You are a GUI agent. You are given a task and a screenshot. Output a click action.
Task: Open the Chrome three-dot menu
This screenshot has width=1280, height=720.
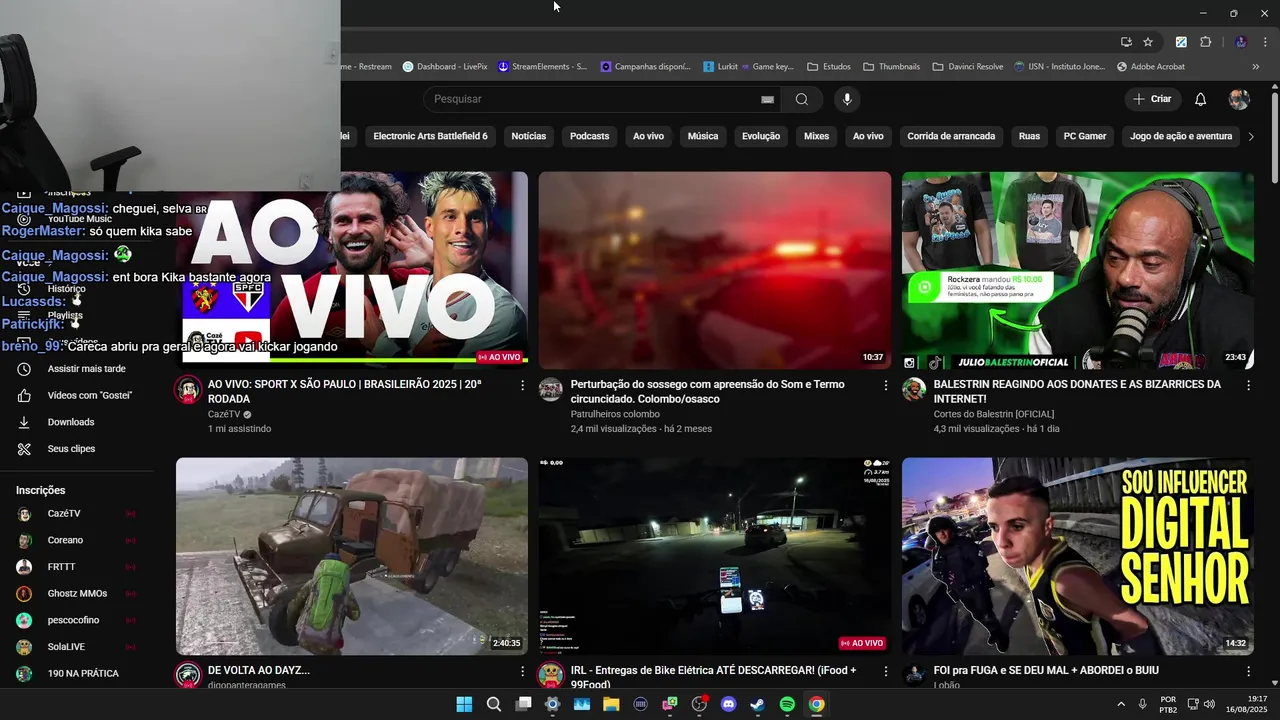click(1263, 42)
